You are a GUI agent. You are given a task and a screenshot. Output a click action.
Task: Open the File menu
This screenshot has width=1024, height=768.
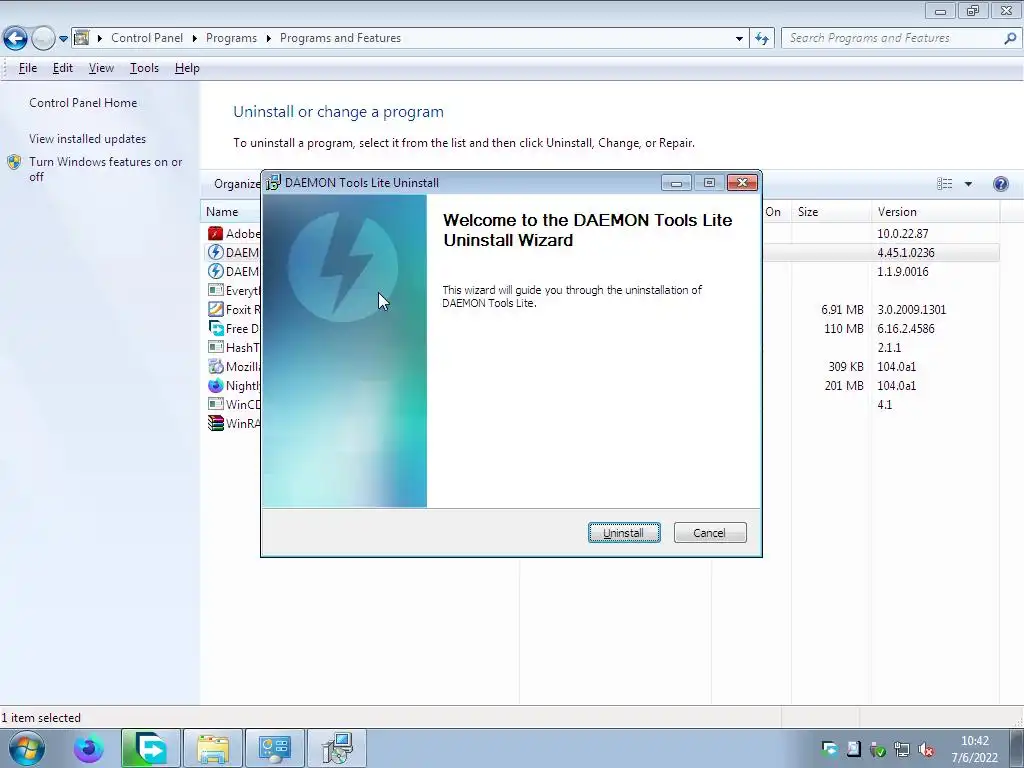27,68
